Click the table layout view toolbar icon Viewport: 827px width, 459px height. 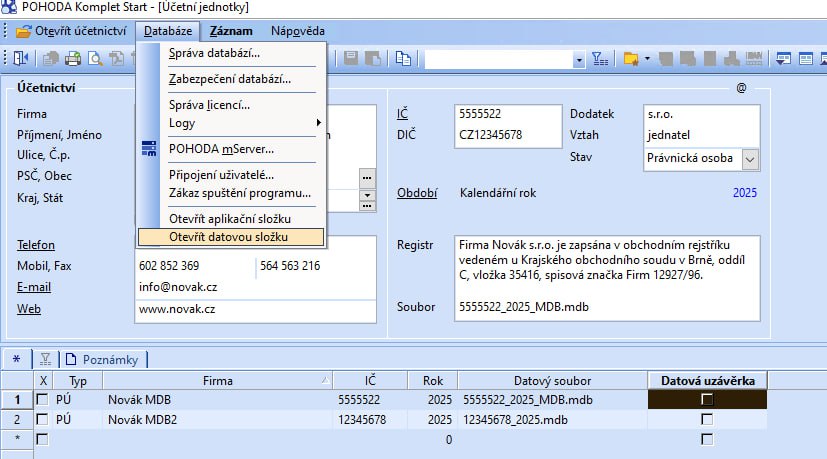(805, 59)
